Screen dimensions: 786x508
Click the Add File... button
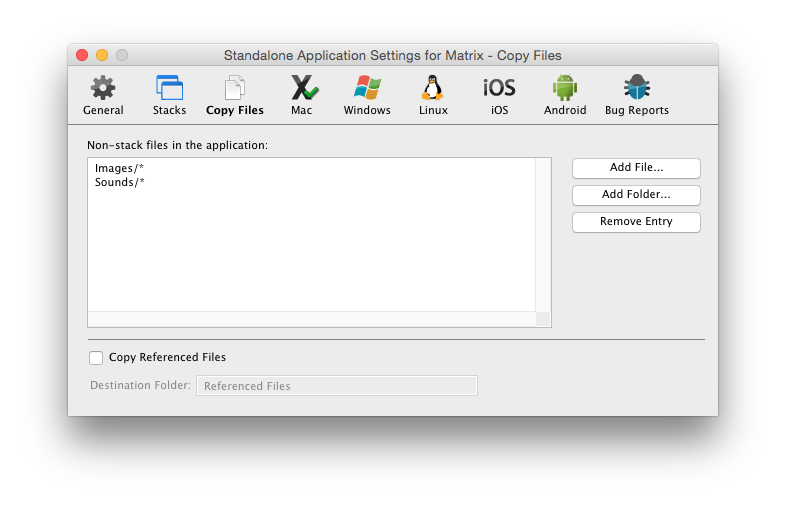636,168
